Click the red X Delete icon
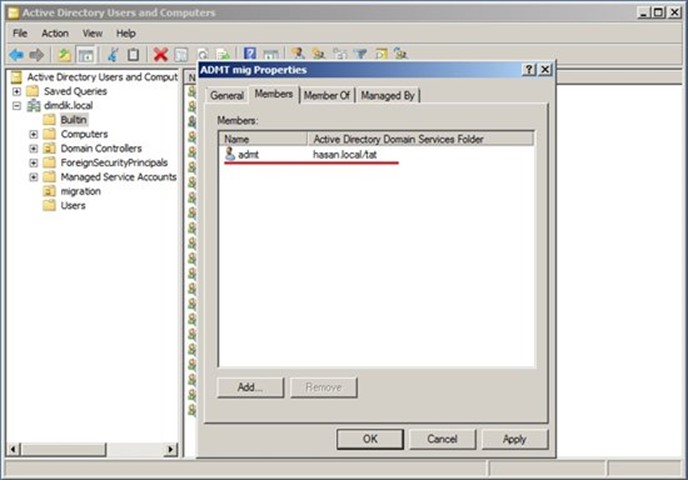 coord(161,55)
